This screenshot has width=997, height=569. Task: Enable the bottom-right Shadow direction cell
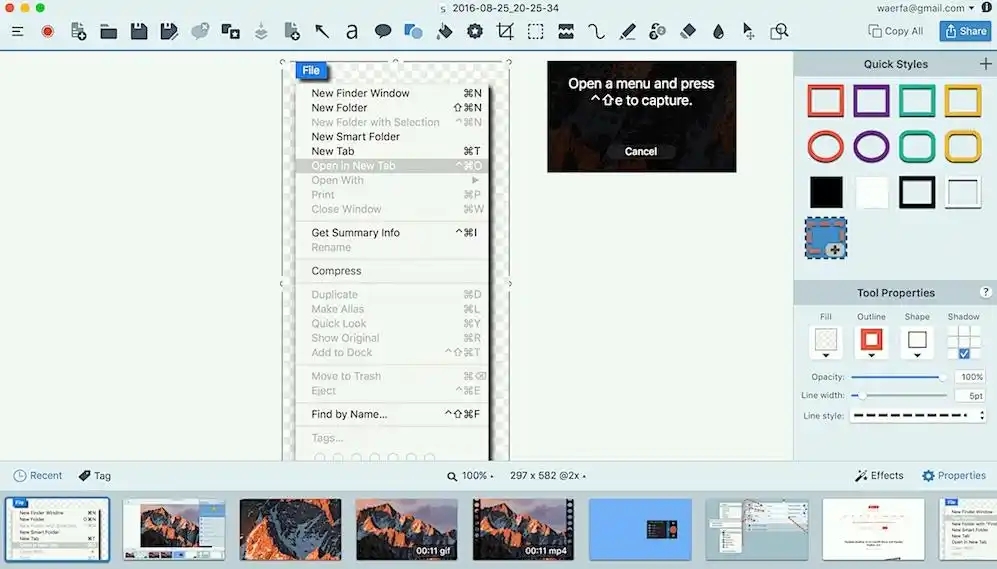coord(975,353)
